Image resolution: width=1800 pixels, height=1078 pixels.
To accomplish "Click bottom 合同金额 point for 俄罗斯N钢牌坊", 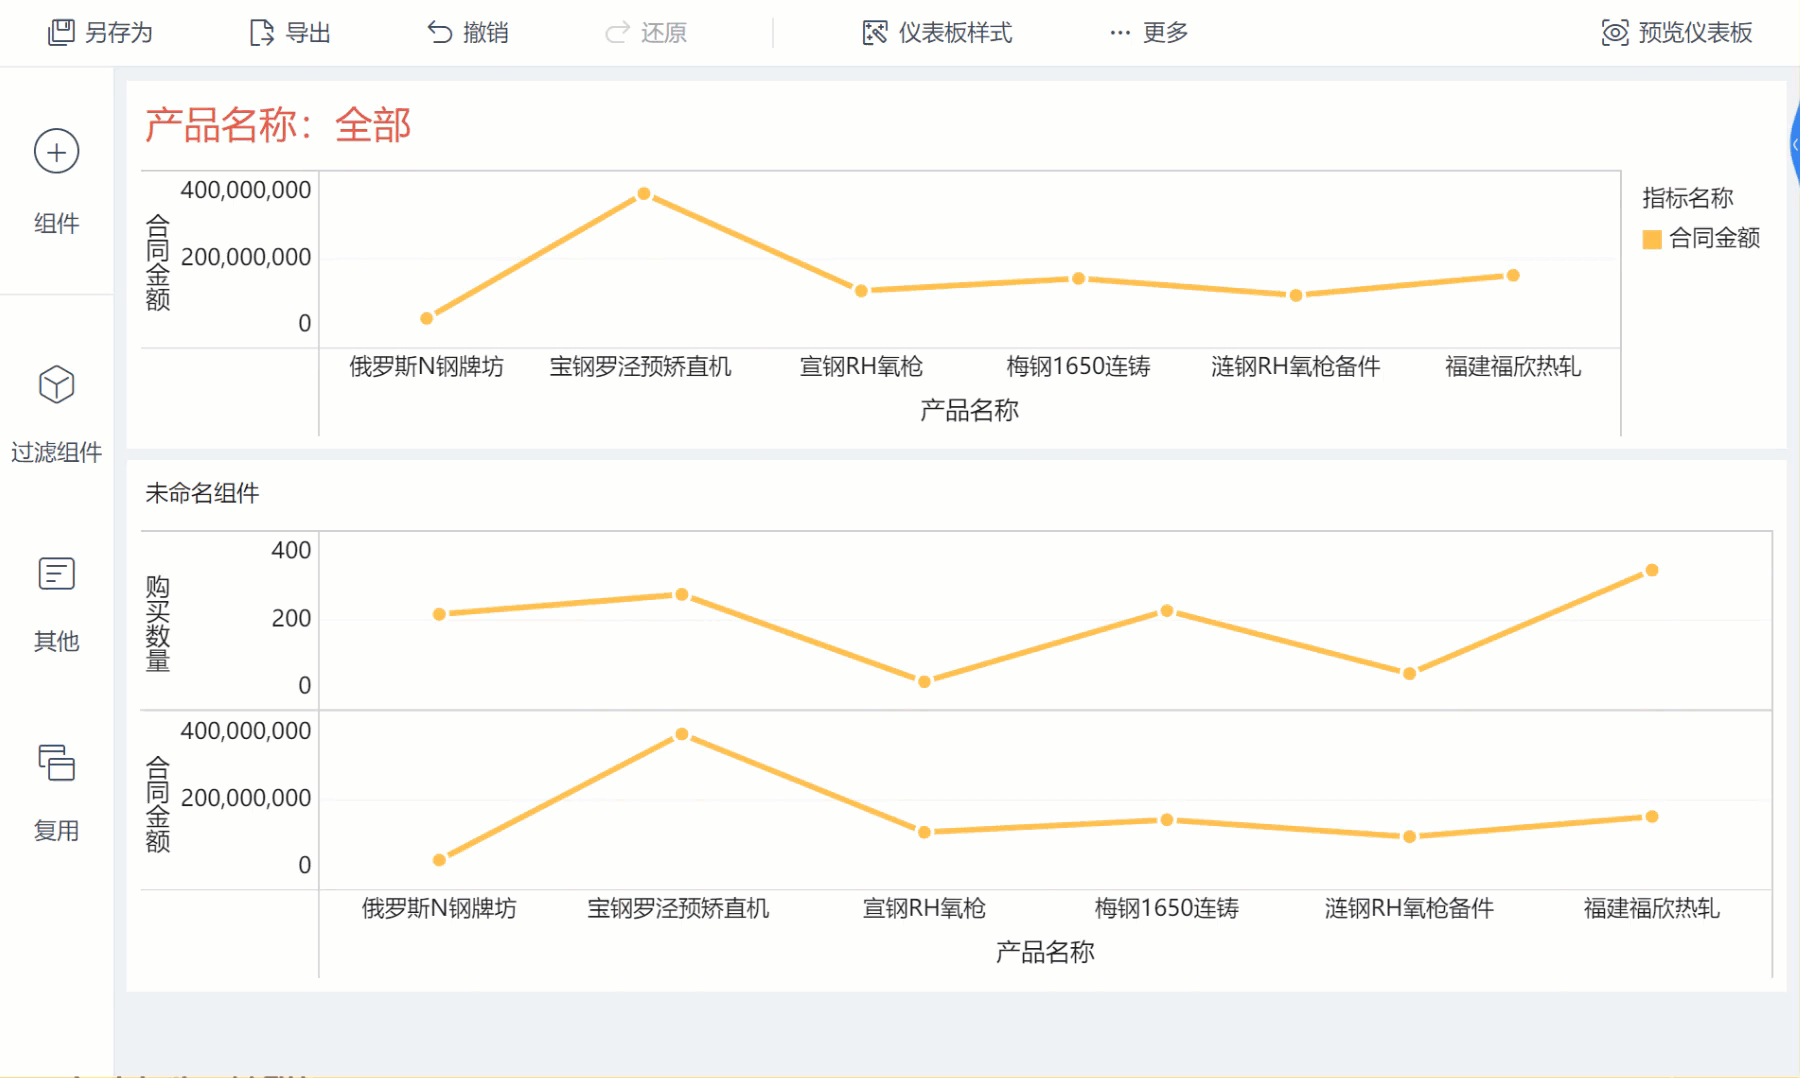I will point(440,860).
